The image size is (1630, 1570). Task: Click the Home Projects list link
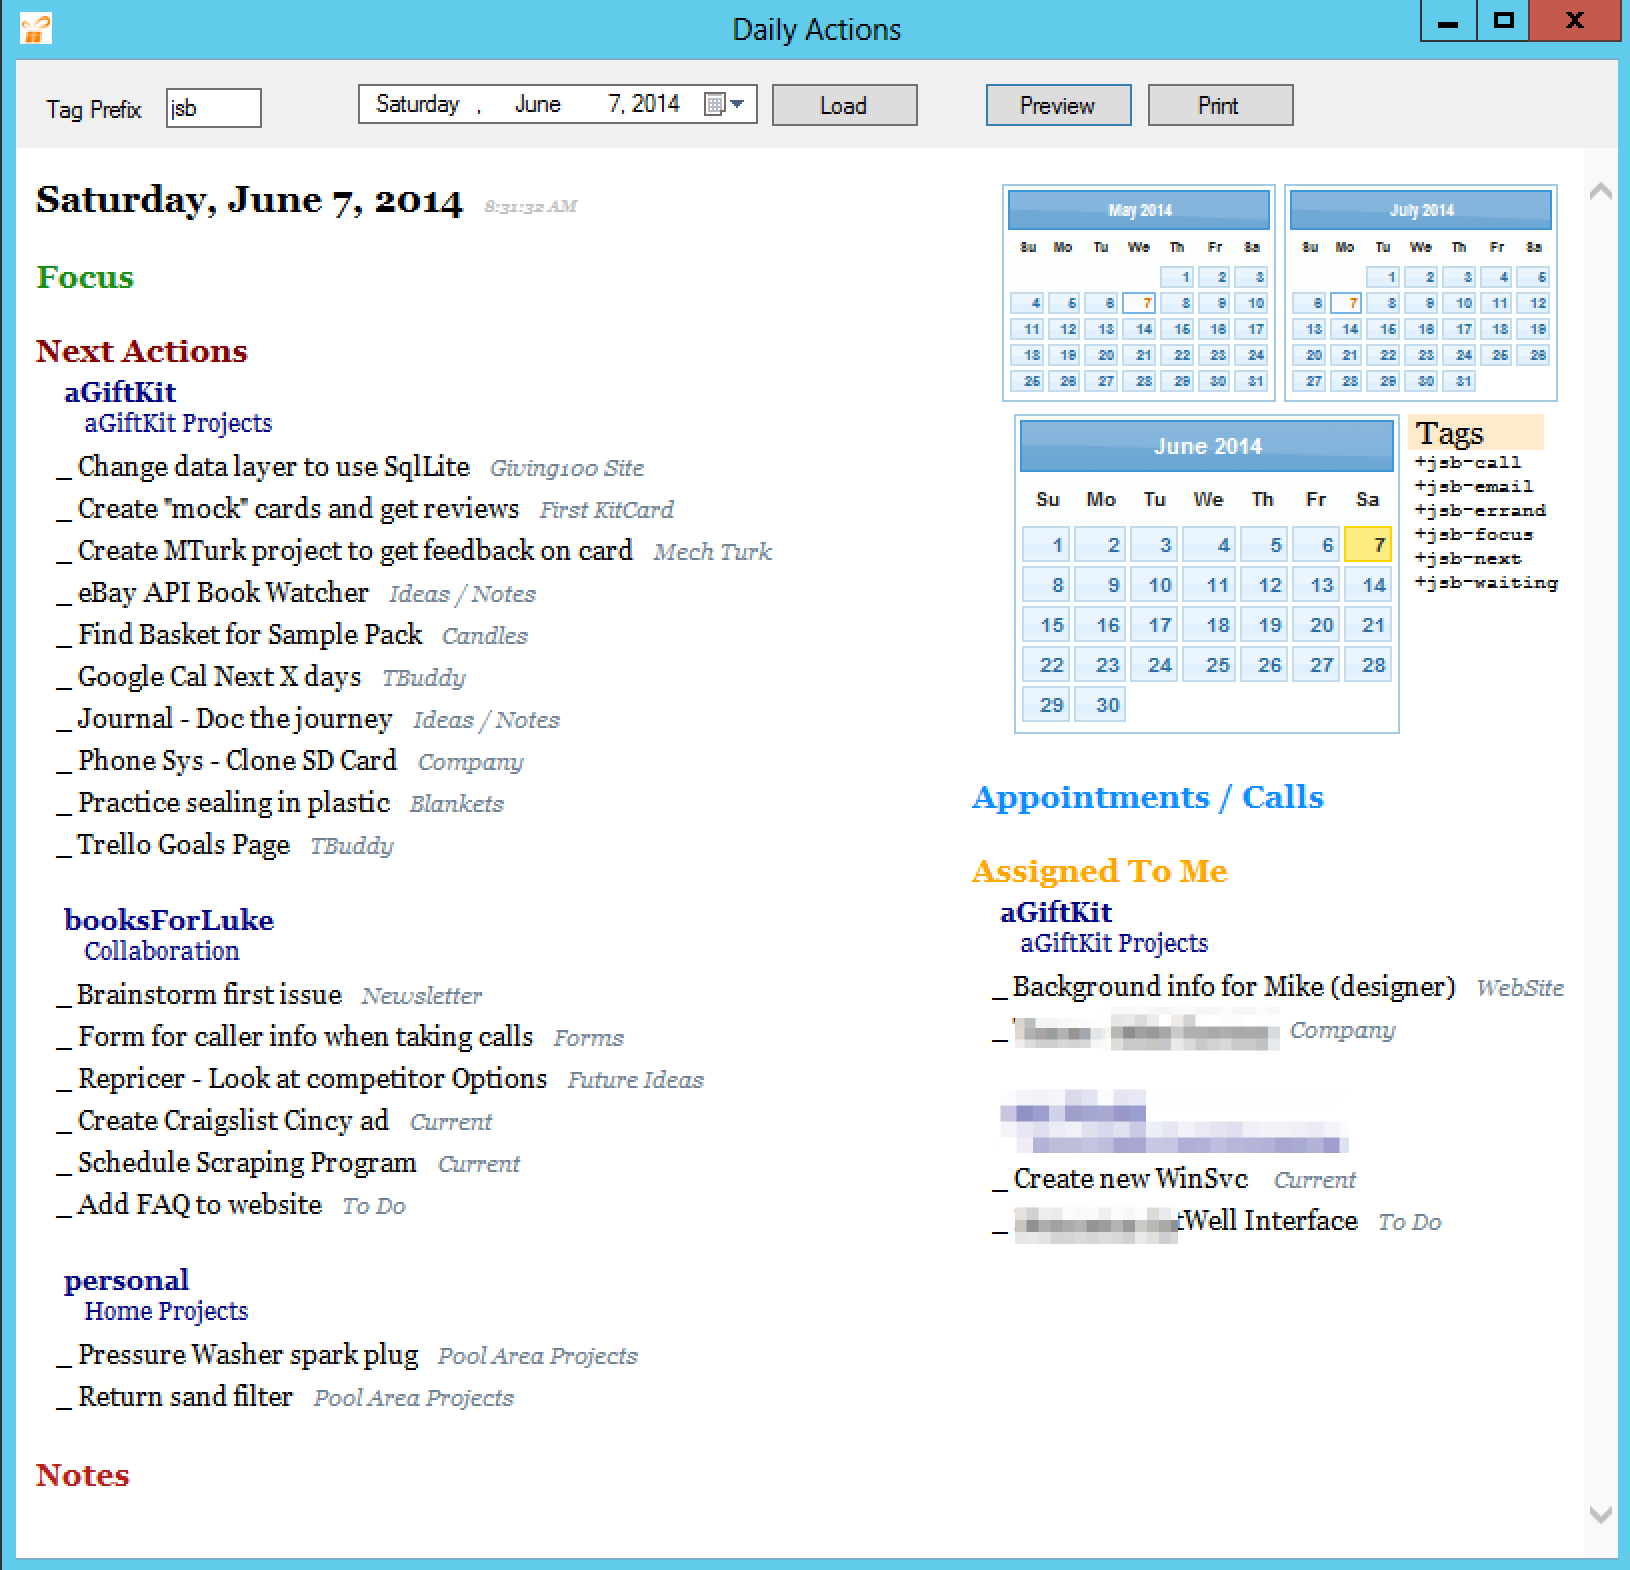tap(166, 1311)
